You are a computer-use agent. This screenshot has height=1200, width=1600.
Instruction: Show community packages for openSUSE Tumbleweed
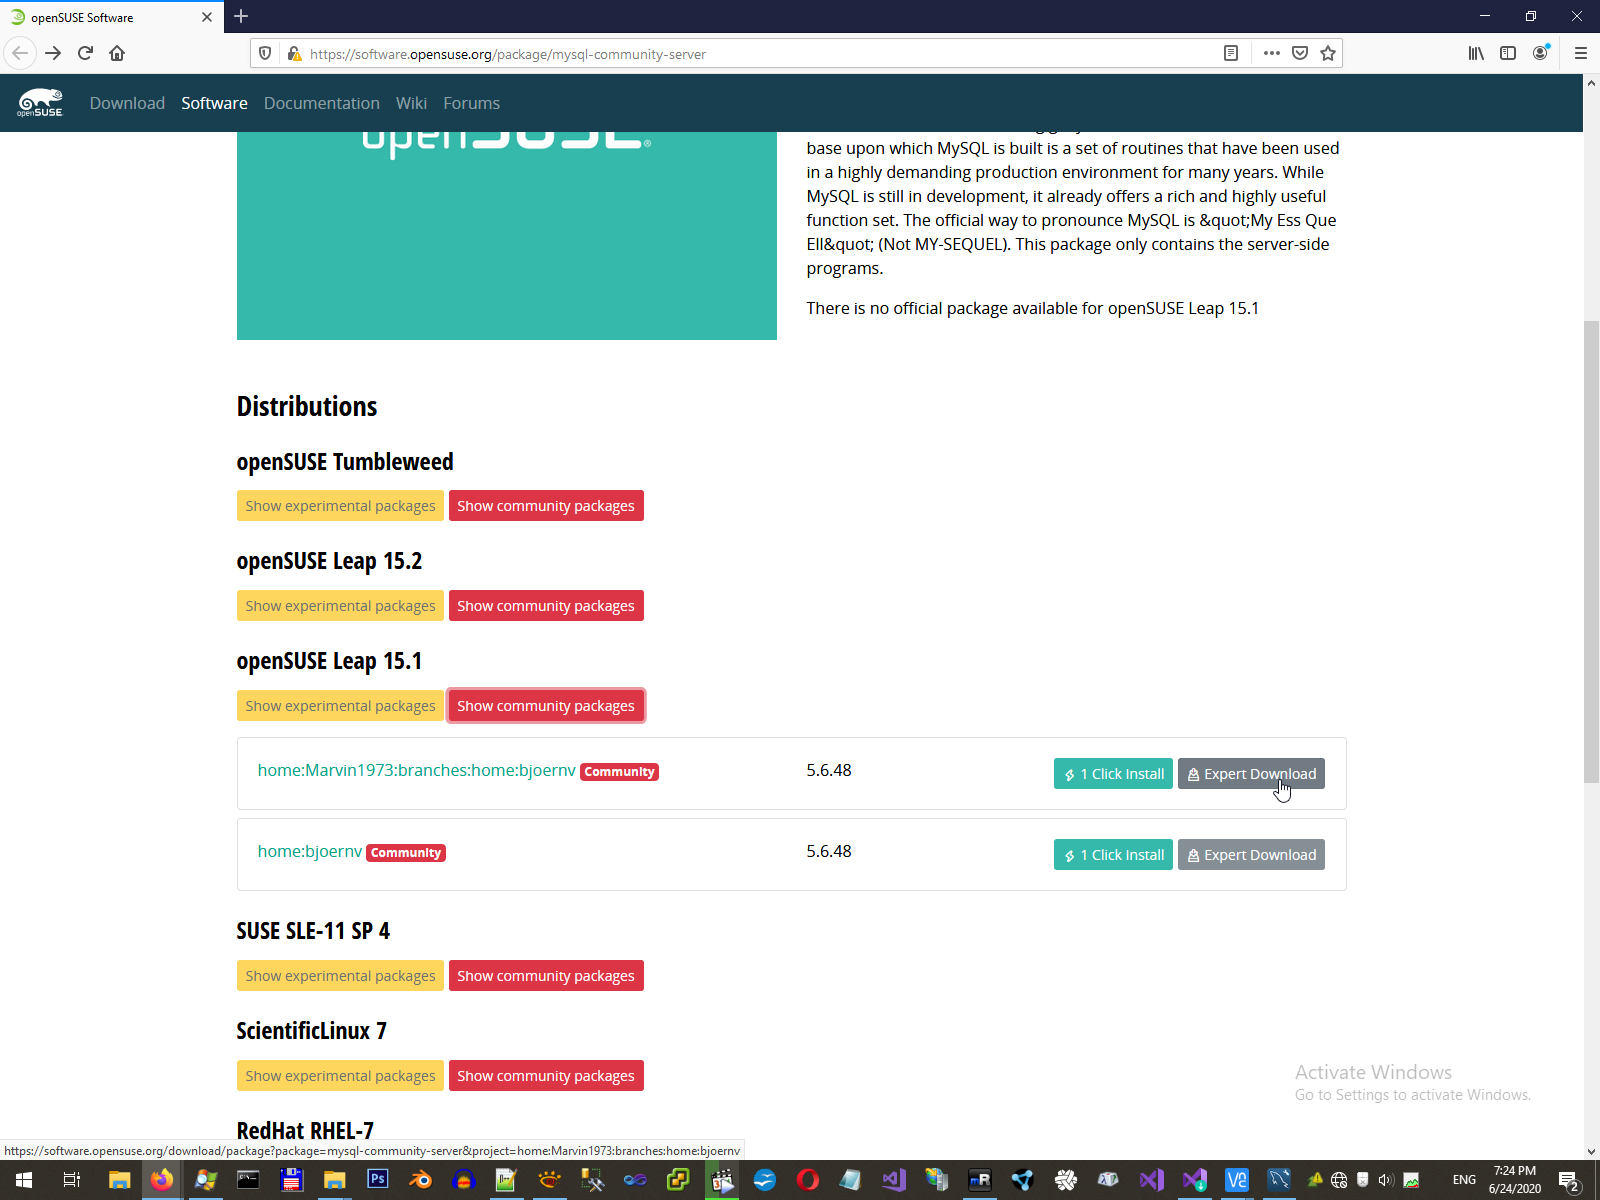(x=546, y=506)
